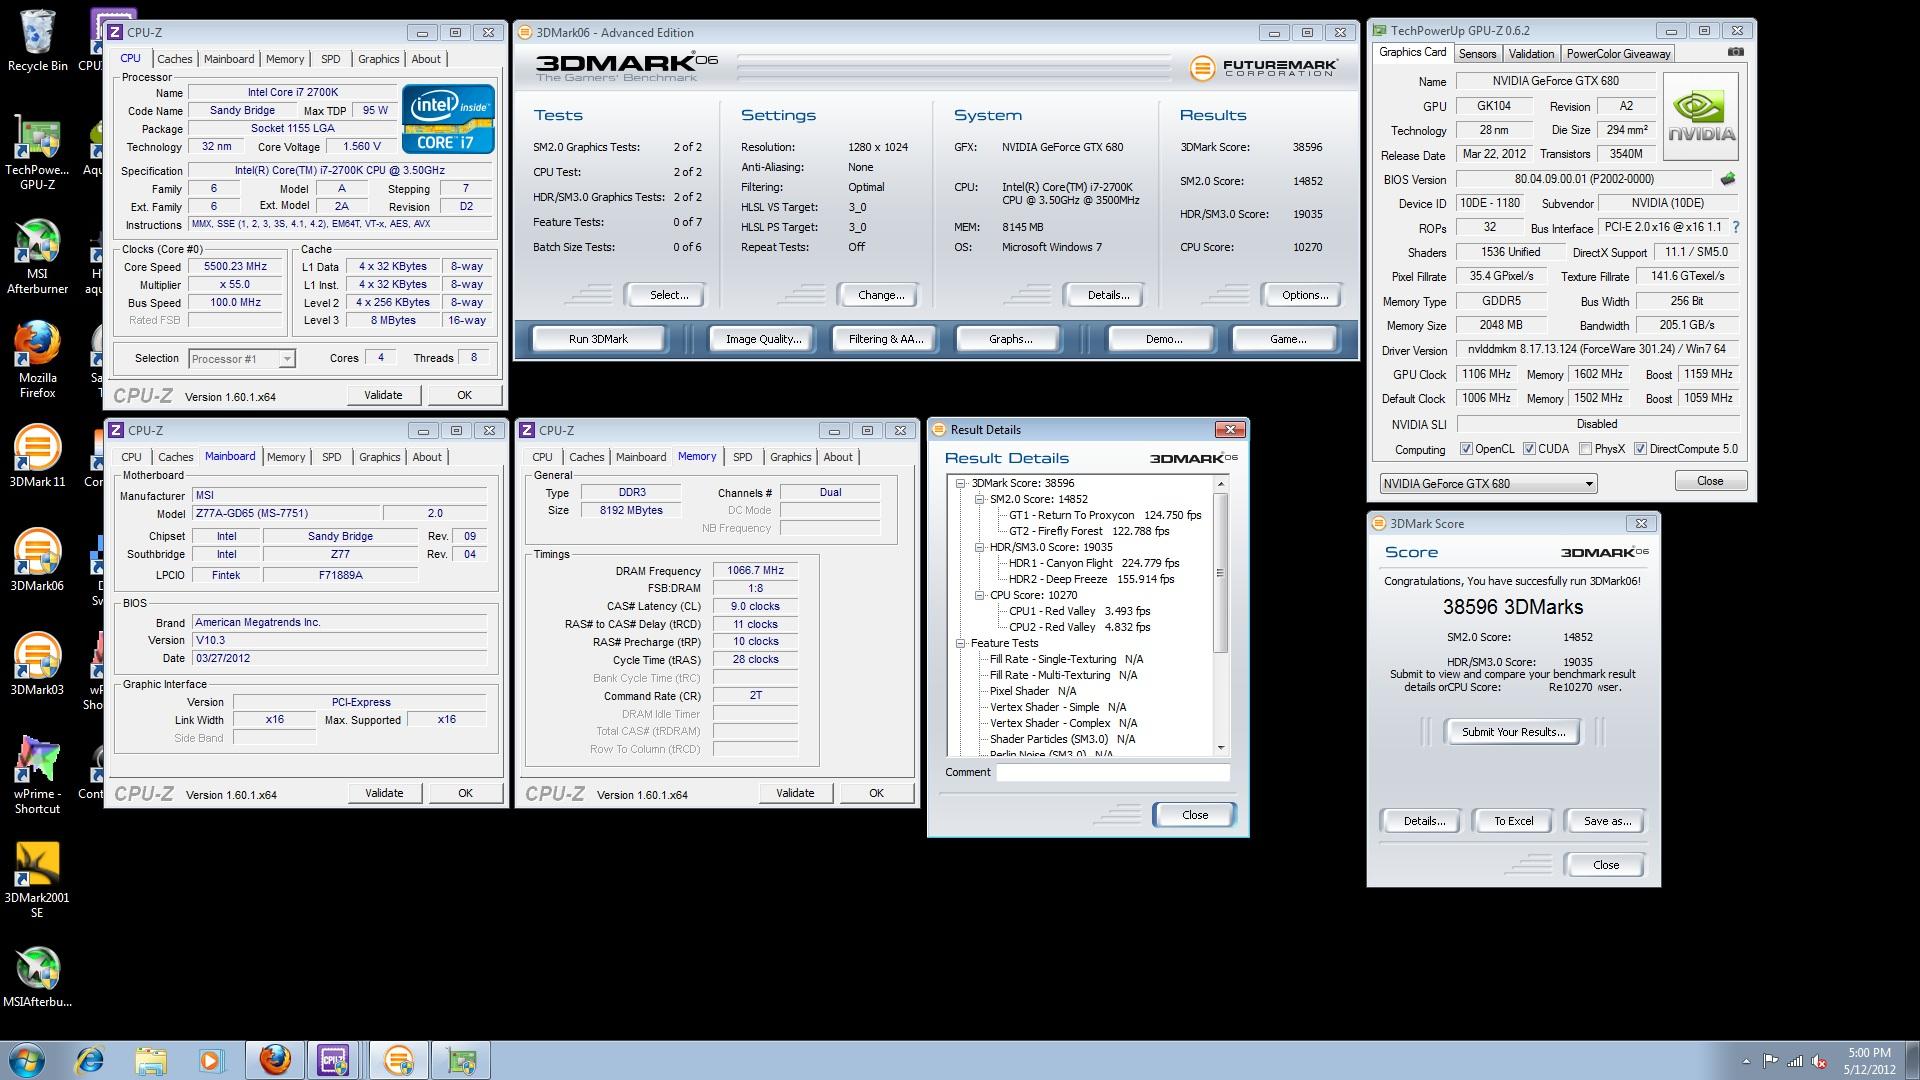Open the Recycle Bin desktop icon
This screenshot has width=1920, height=1080.
coord(37,41)
